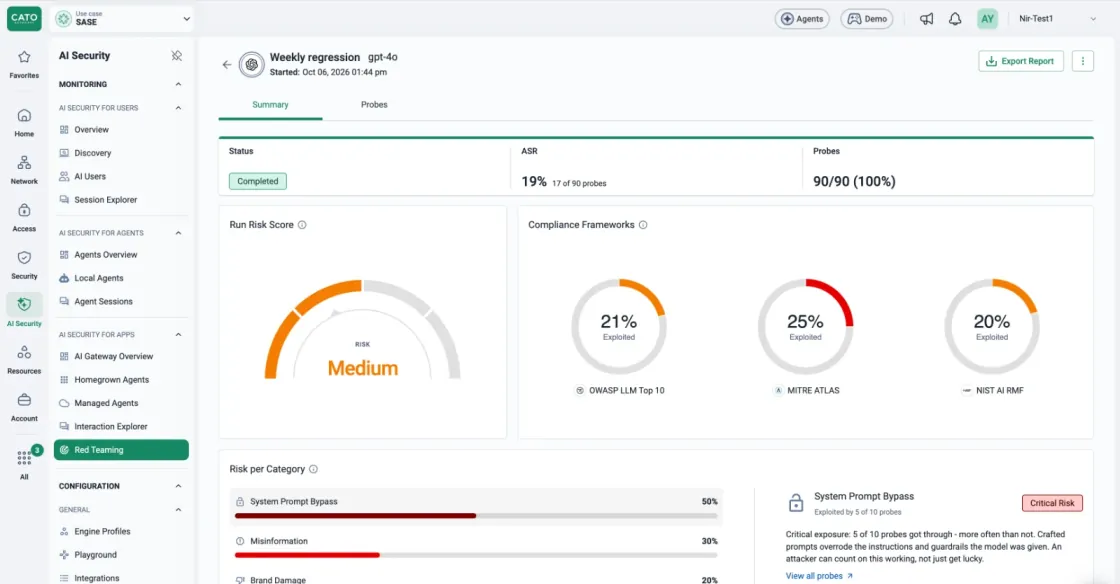Select the Summary tab
The image size is (1120, 584).
point(270,105)
